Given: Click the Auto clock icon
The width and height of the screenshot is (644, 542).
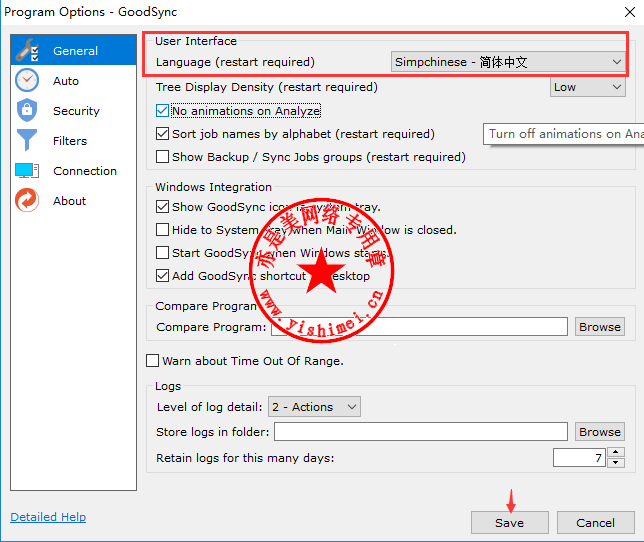Looking at the screenshot, I should 27,80.
